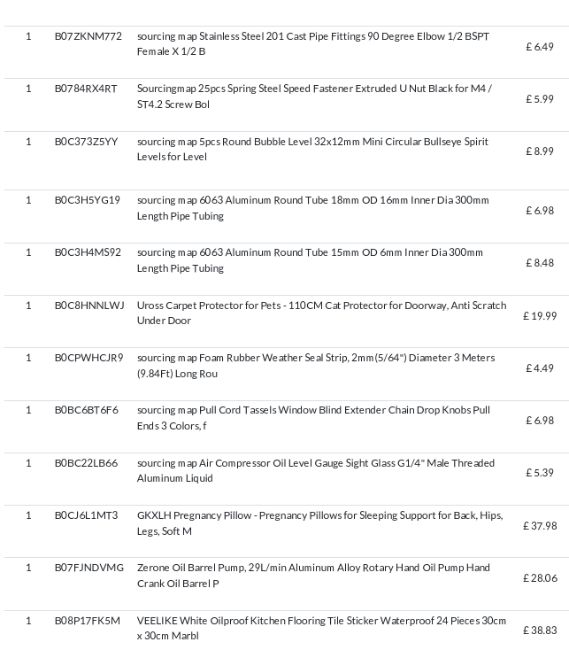Select the Spring Steel Speed Fastener item
This screenshot has width=569, height=650.
click(314, 96)
